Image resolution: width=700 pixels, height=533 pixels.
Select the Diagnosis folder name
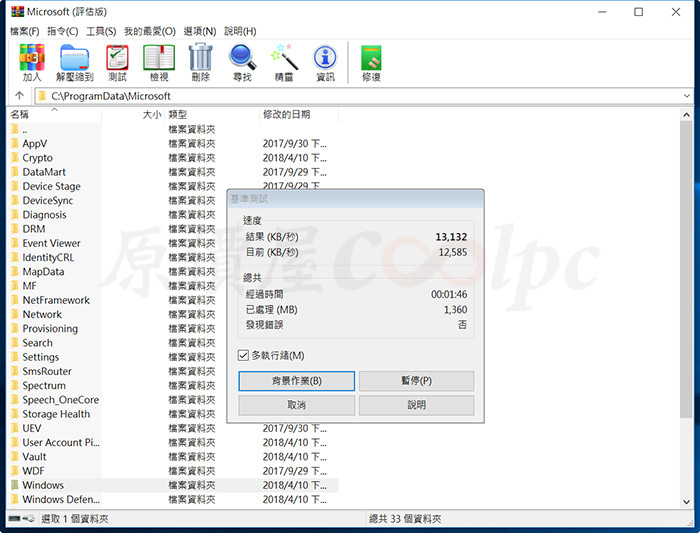tap(44, 215)
